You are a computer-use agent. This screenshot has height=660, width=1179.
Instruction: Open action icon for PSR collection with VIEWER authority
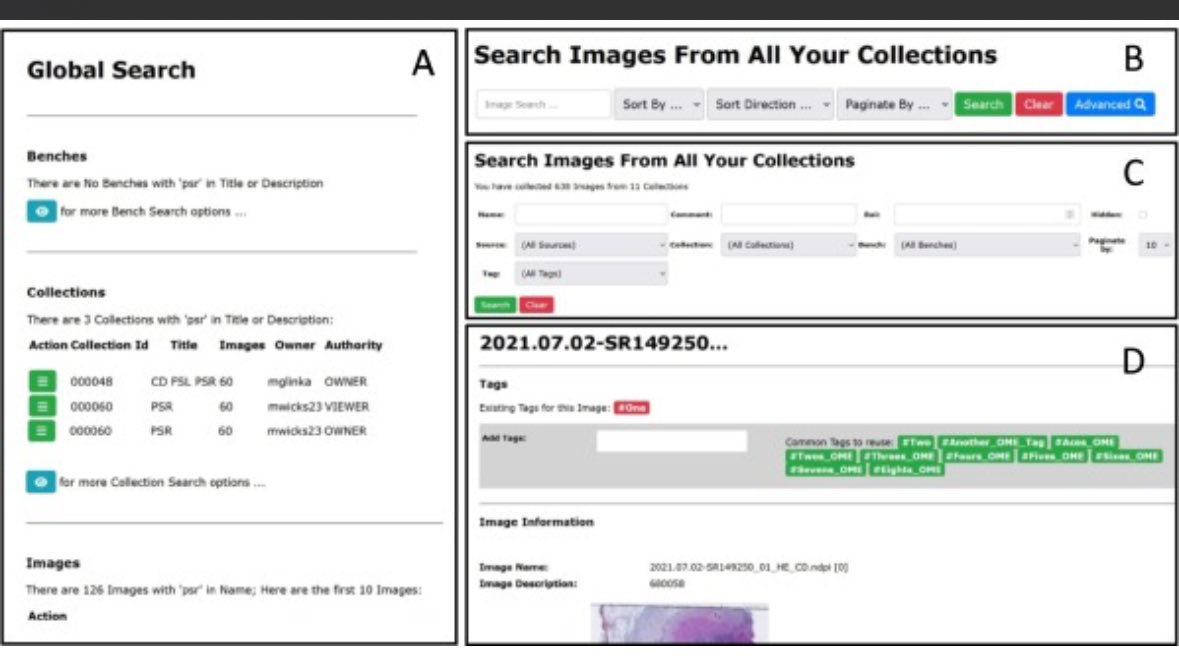coord(42,406)
